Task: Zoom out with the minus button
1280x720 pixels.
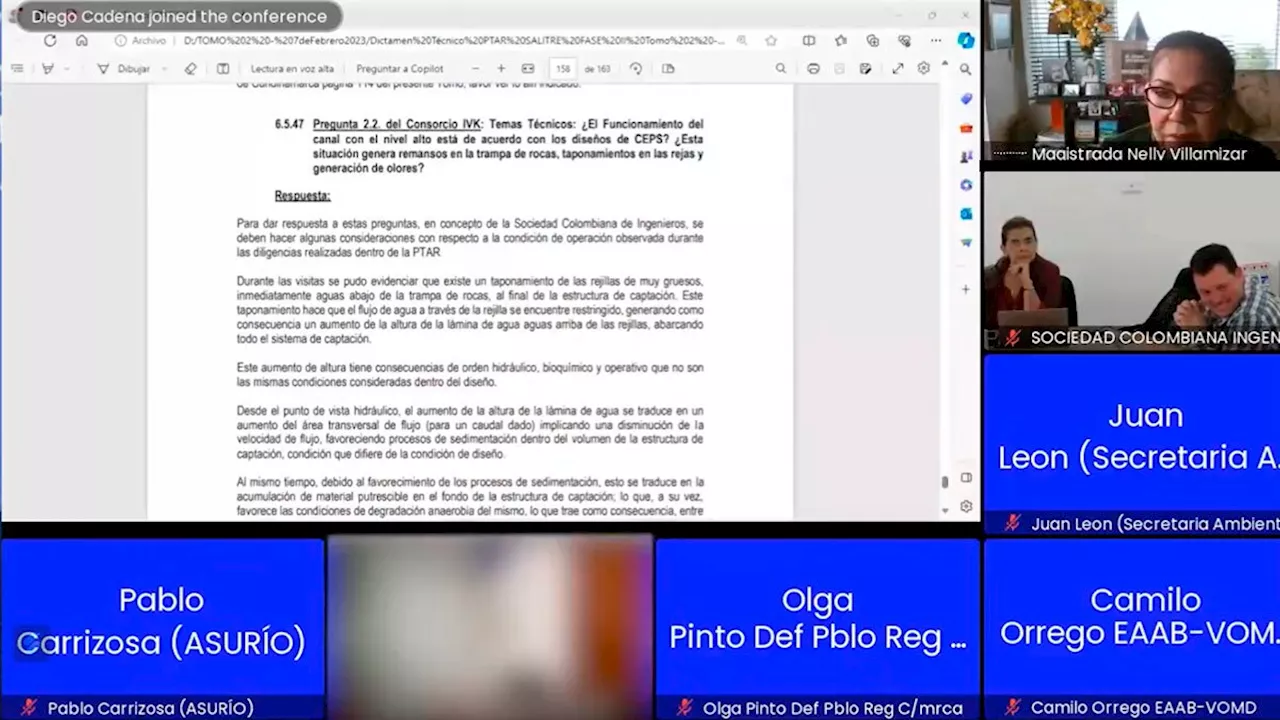Action: [x=474, y=69]
